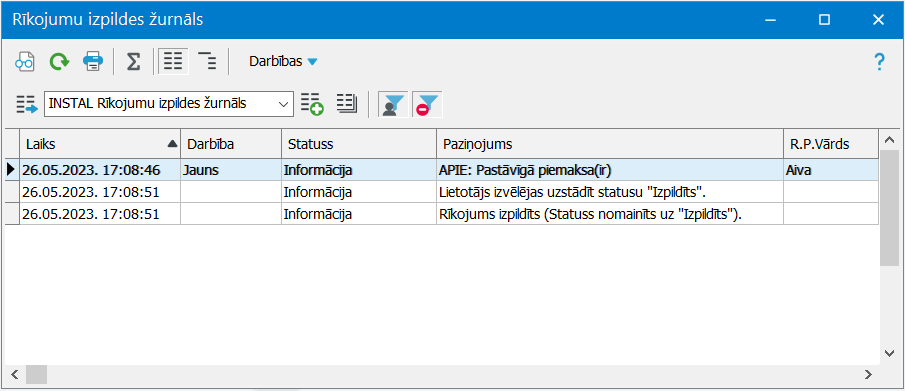Add a new view with green plus icon
The height and width of the screenshot is (391, 905).
click(x=312, y=105)
